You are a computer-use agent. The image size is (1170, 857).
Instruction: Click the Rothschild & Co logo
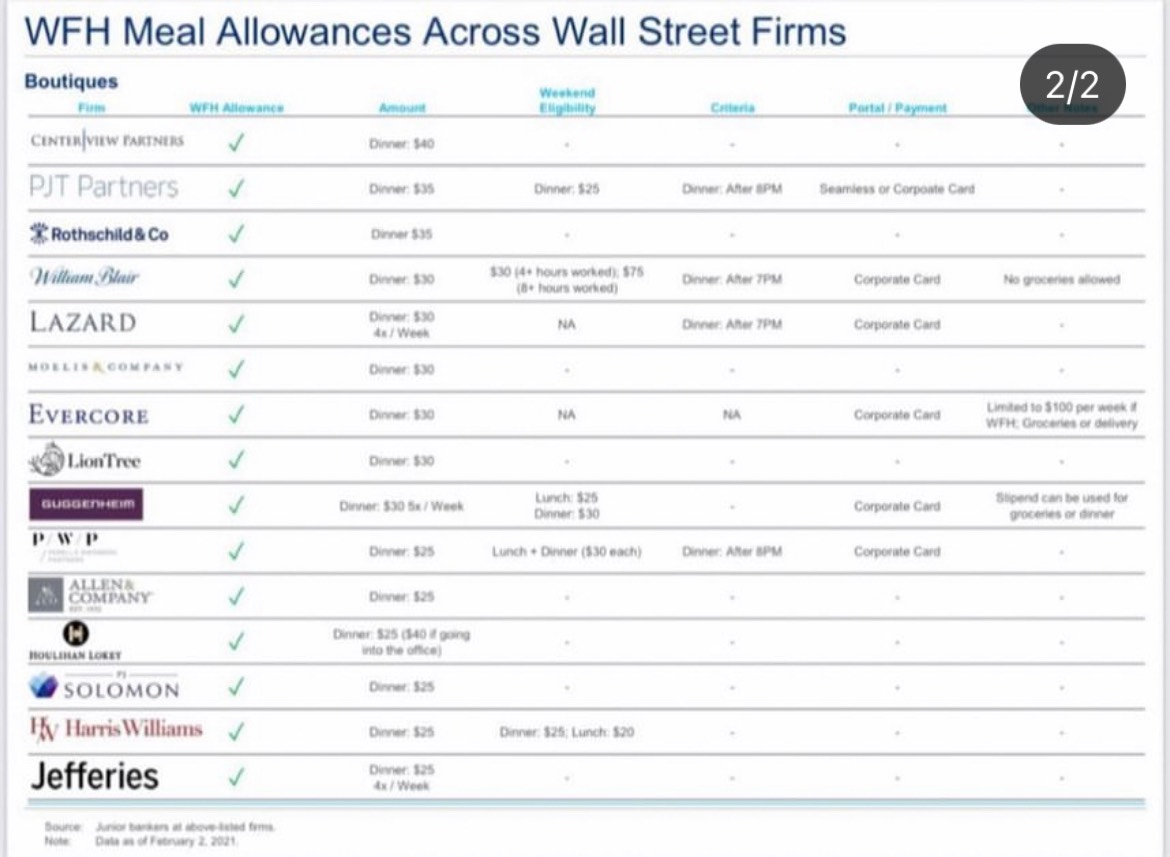(x=98, y=233)
